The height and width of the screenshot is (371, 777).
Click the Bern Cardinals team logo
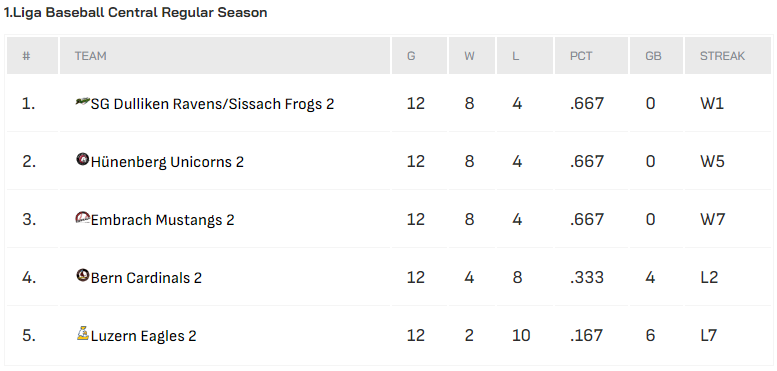(82, 275)
